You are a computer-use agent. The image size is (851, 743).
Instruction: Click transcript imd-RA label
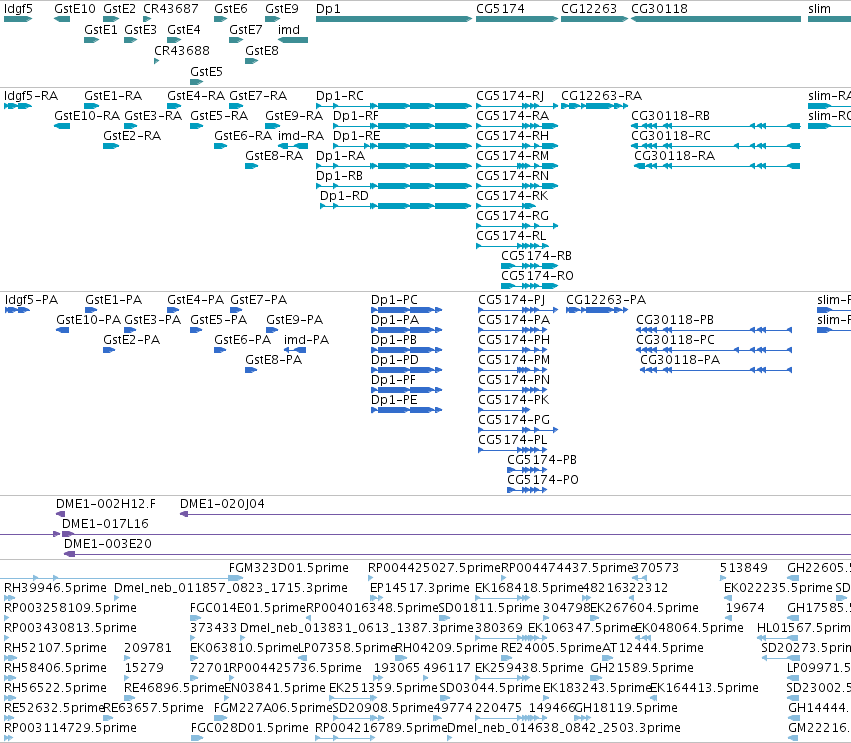[x=301, y=136]
